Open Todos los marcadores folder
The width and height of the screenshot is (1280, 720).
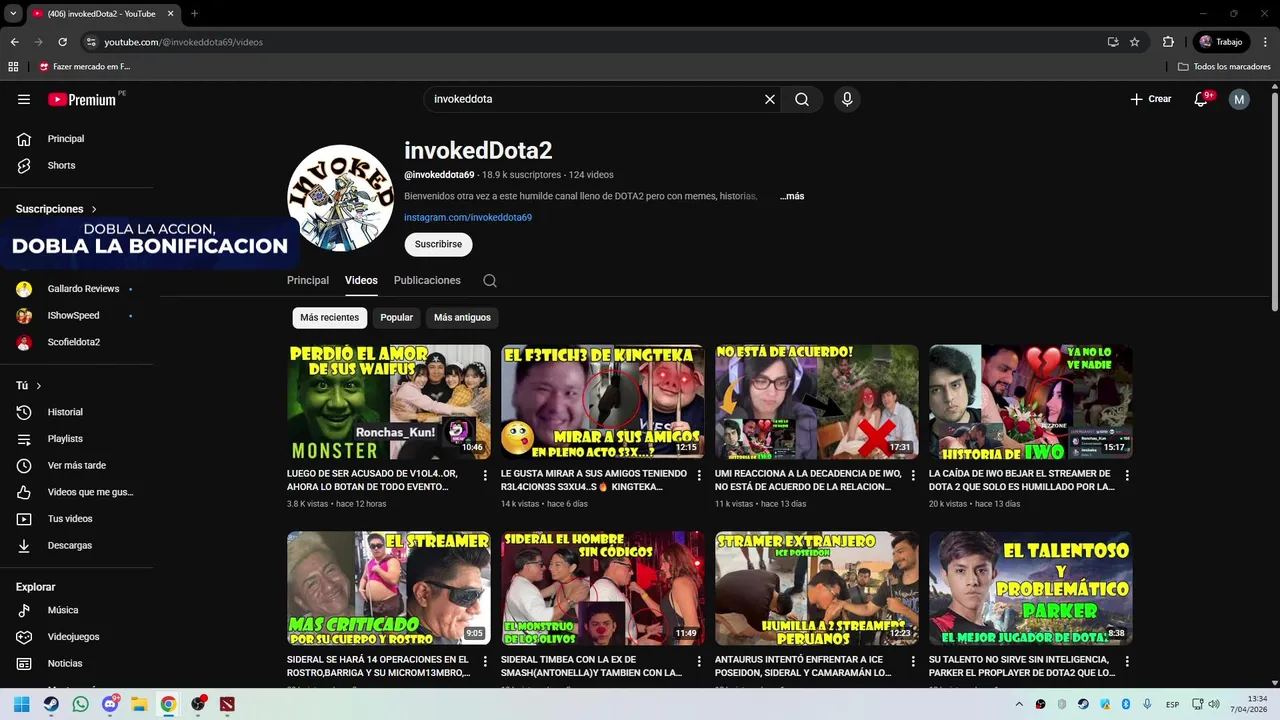pyautogui.click(x=1224, y=67)
